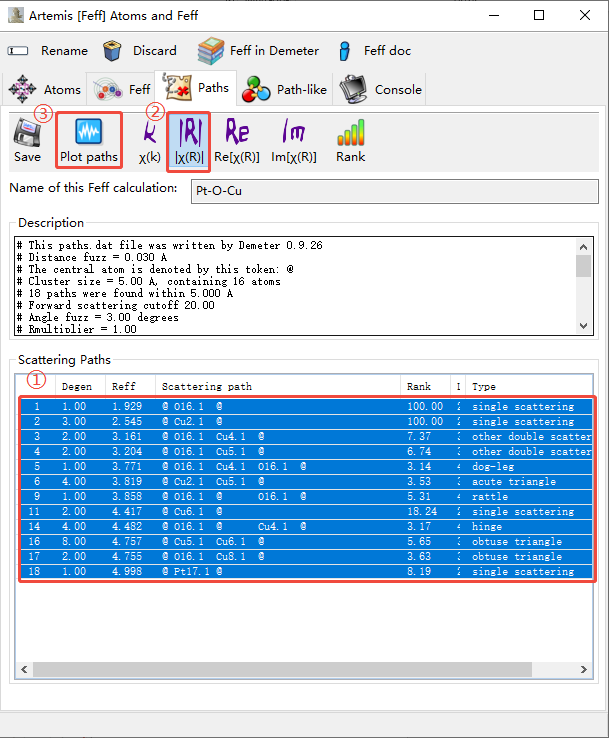Viewport: 609px width, 738px height.
Task: Select the χ(k) plot space icon
Action: point(149,140)
